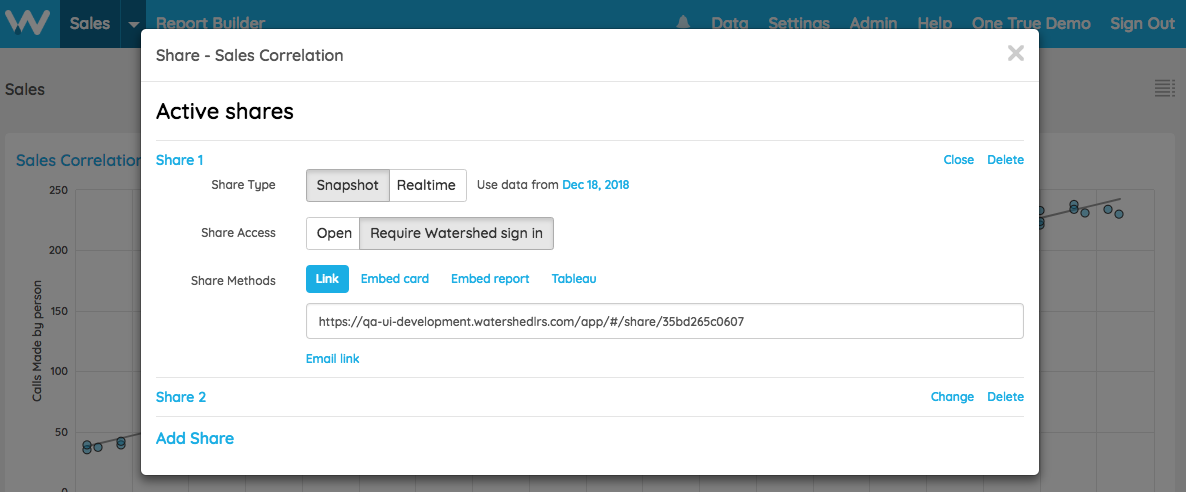The width and height of the screenshot is (1186, 492).
Task: Switch to Tableau share method
Action: click(x=574, y=279)
